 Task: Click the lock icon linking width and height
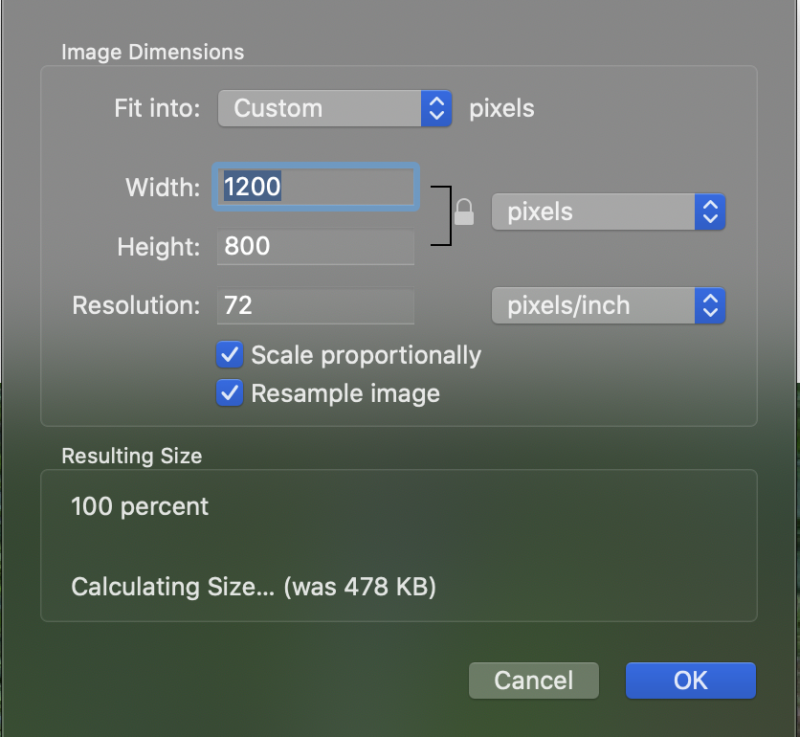(463, 212)
